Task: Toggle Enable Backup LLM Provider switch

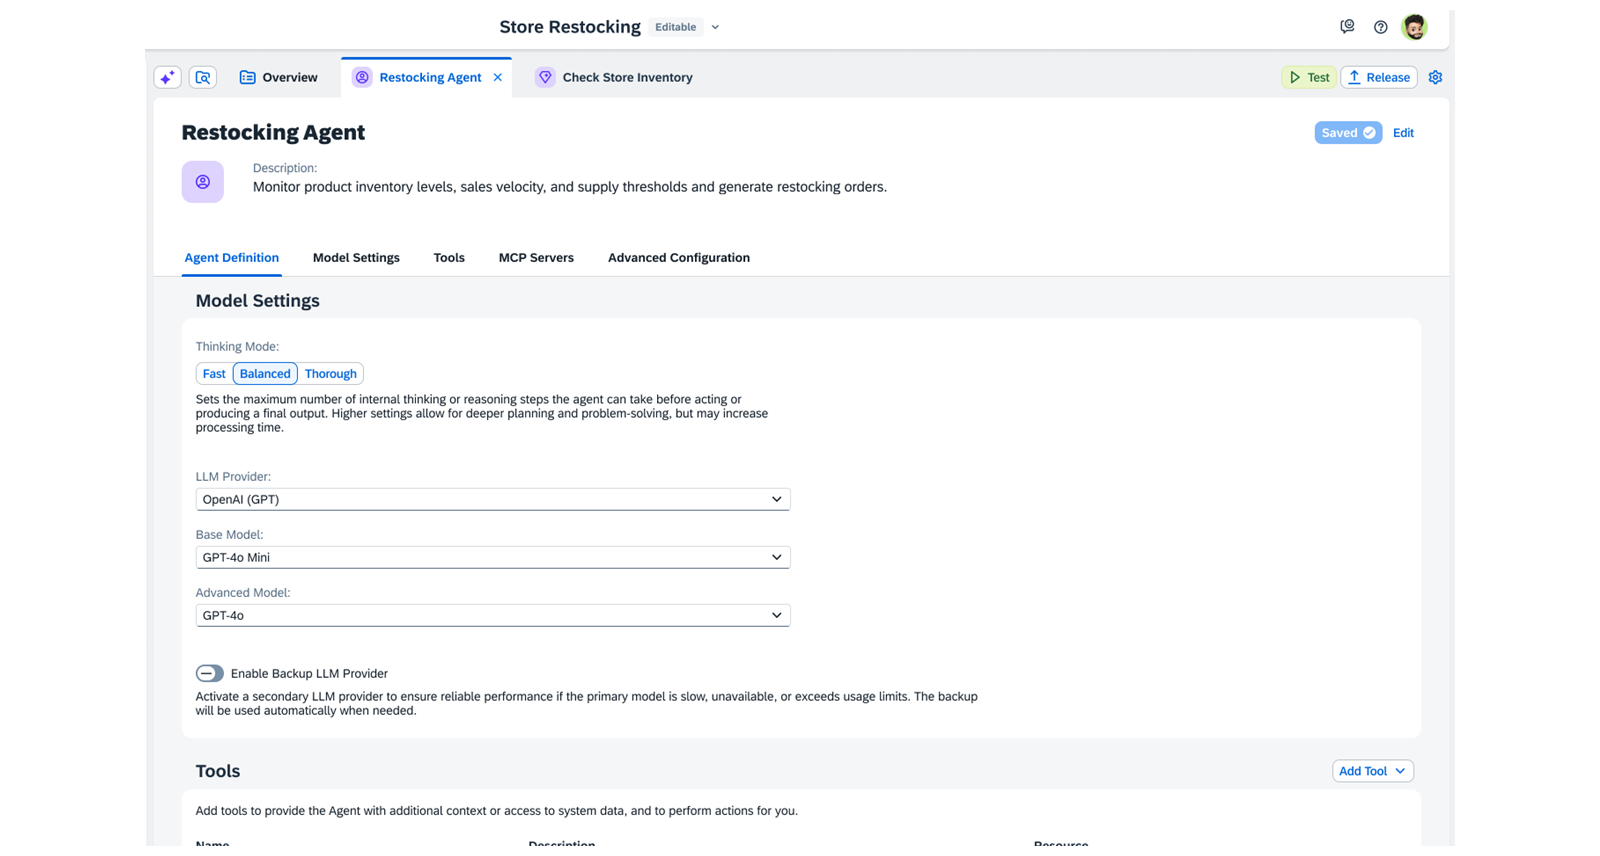Action: click(210, 673)
